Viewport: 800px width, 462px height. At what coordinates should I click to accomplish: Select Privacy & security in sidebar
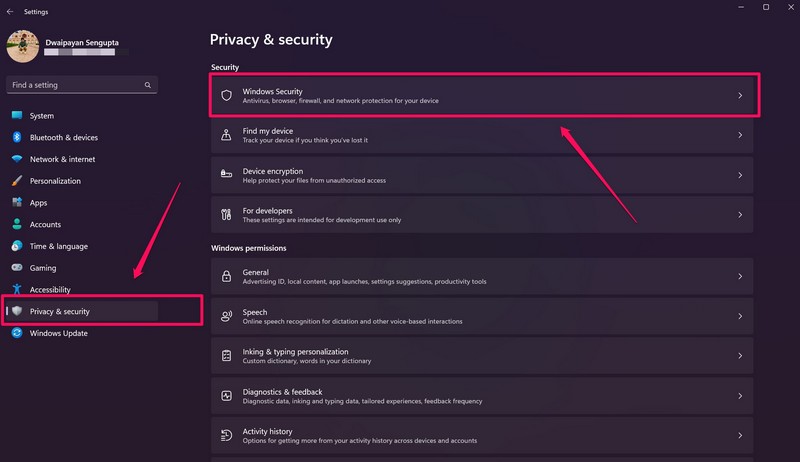click(59, 312)
